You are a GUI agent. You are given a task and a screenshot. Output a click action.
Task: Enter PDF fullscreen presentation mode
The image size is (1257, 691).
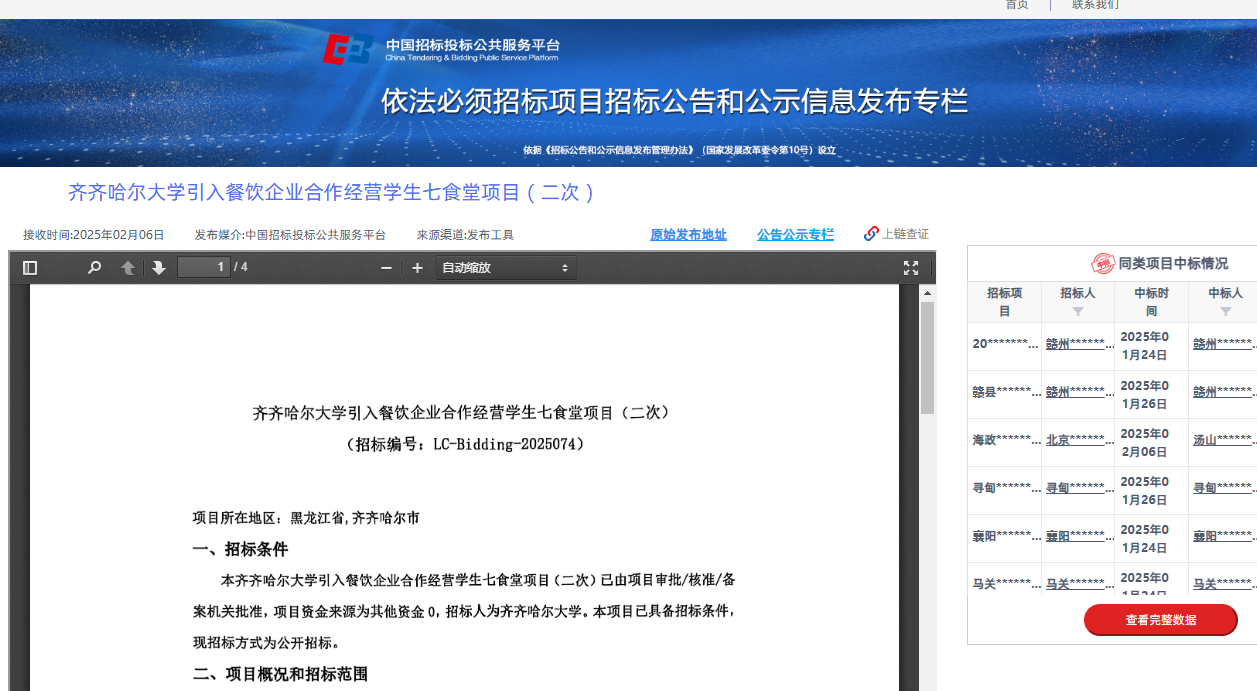tap(911, 268)
